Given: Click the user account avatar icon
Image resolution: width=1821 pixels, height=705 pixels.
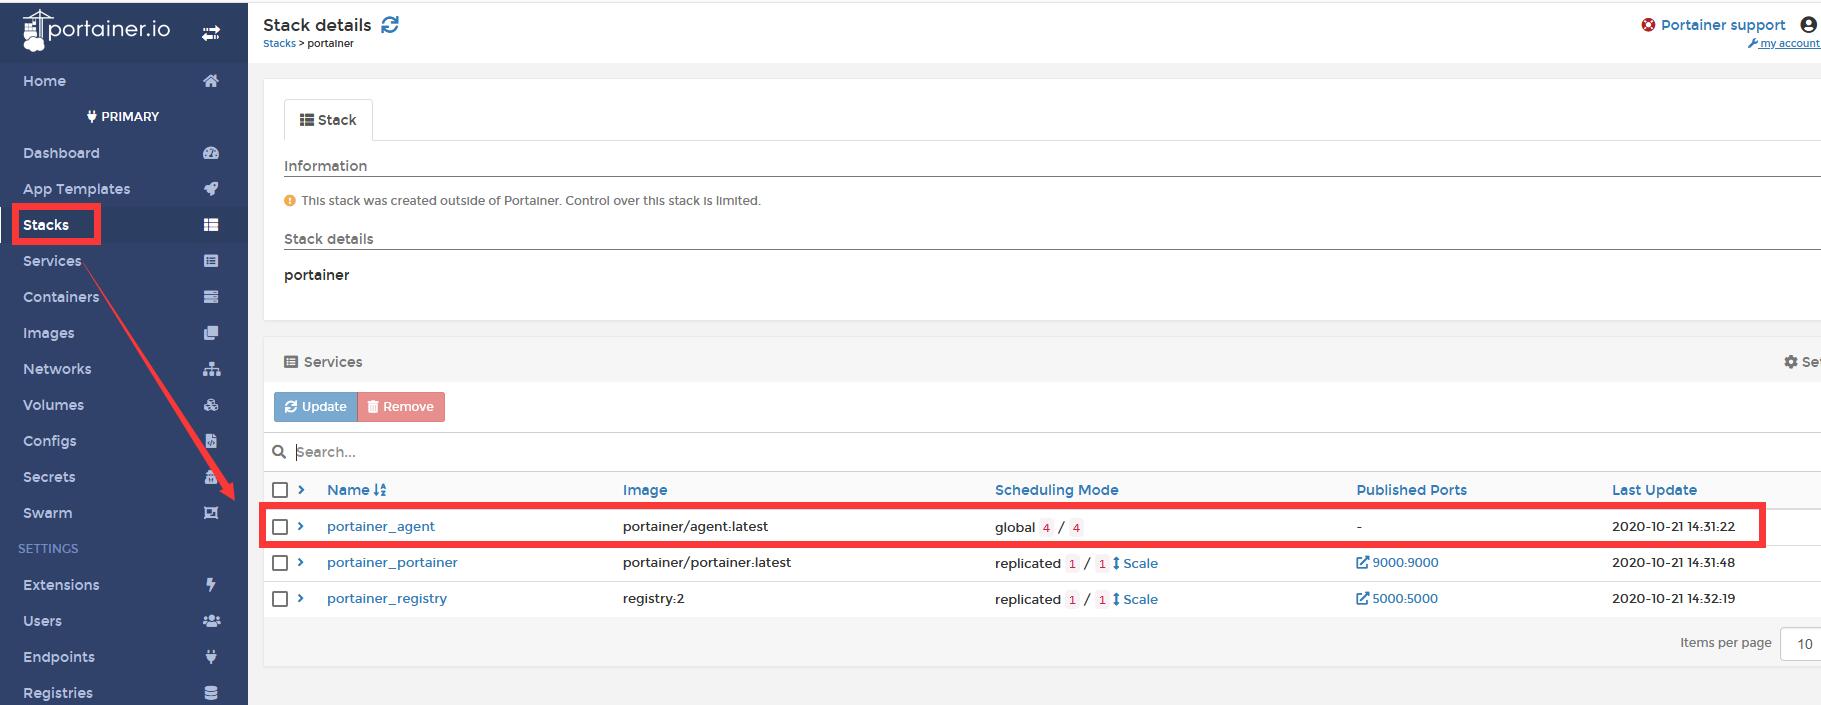Looking at the screenshot, I should 1808,25.
